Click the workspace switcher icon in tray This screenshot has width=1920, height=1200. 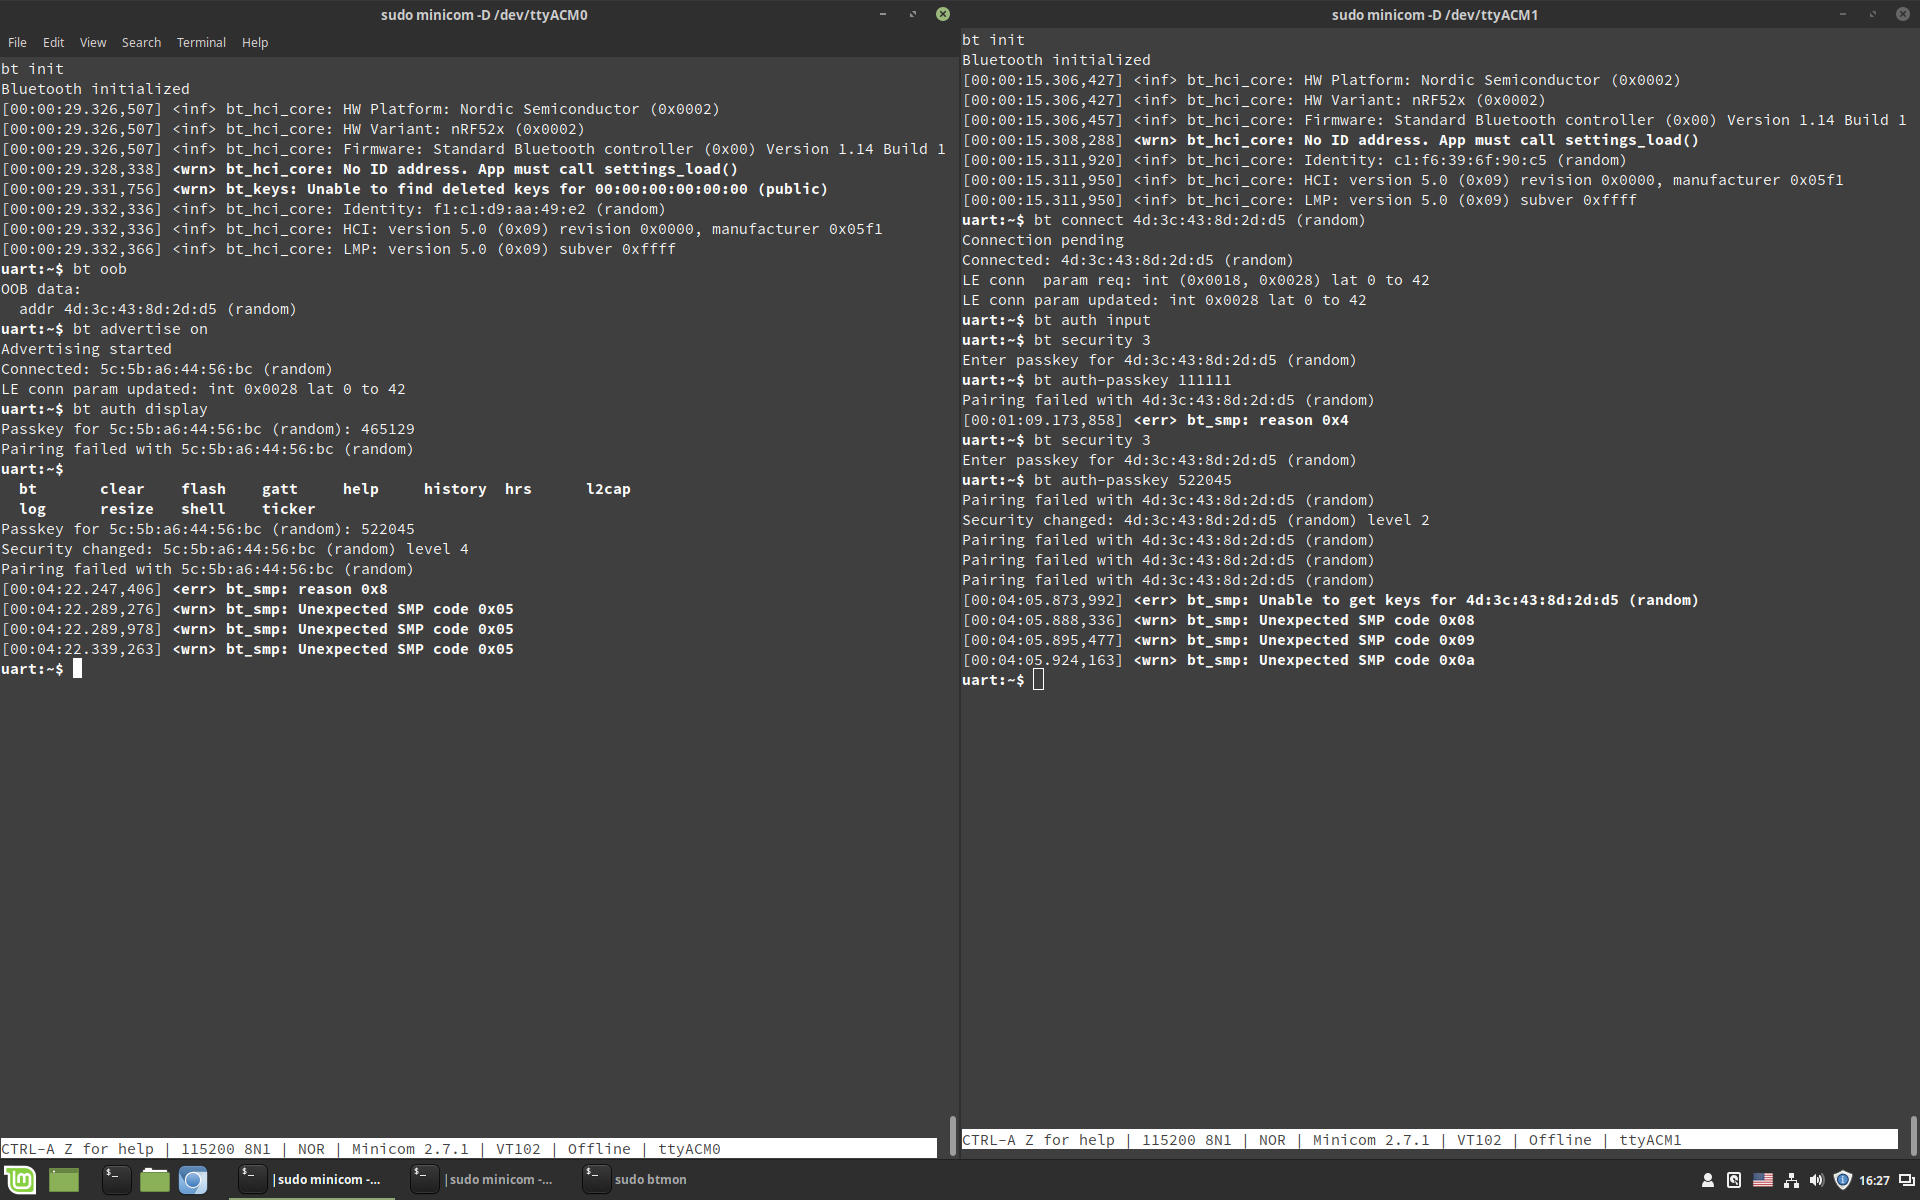1907,1180
